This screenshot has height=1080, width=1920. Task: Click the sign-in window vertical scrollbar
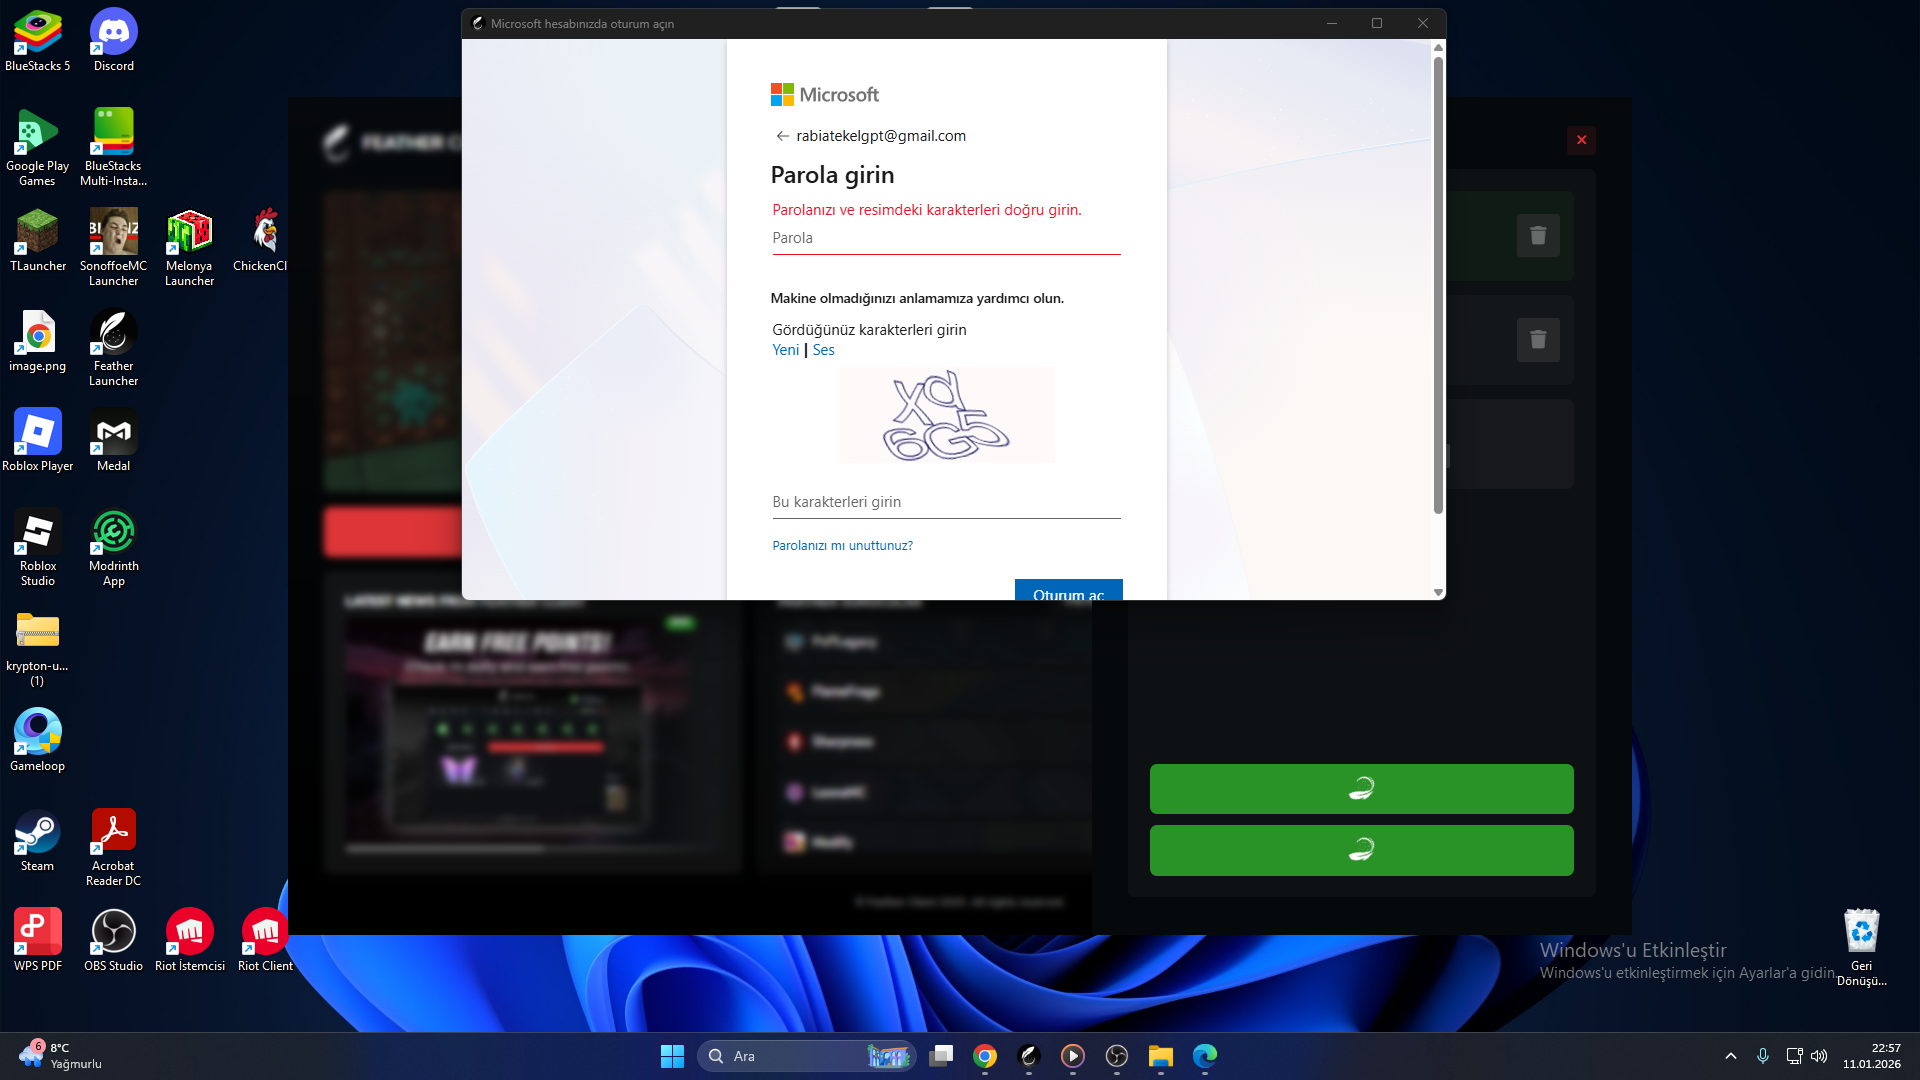(x=1438, y=285)
